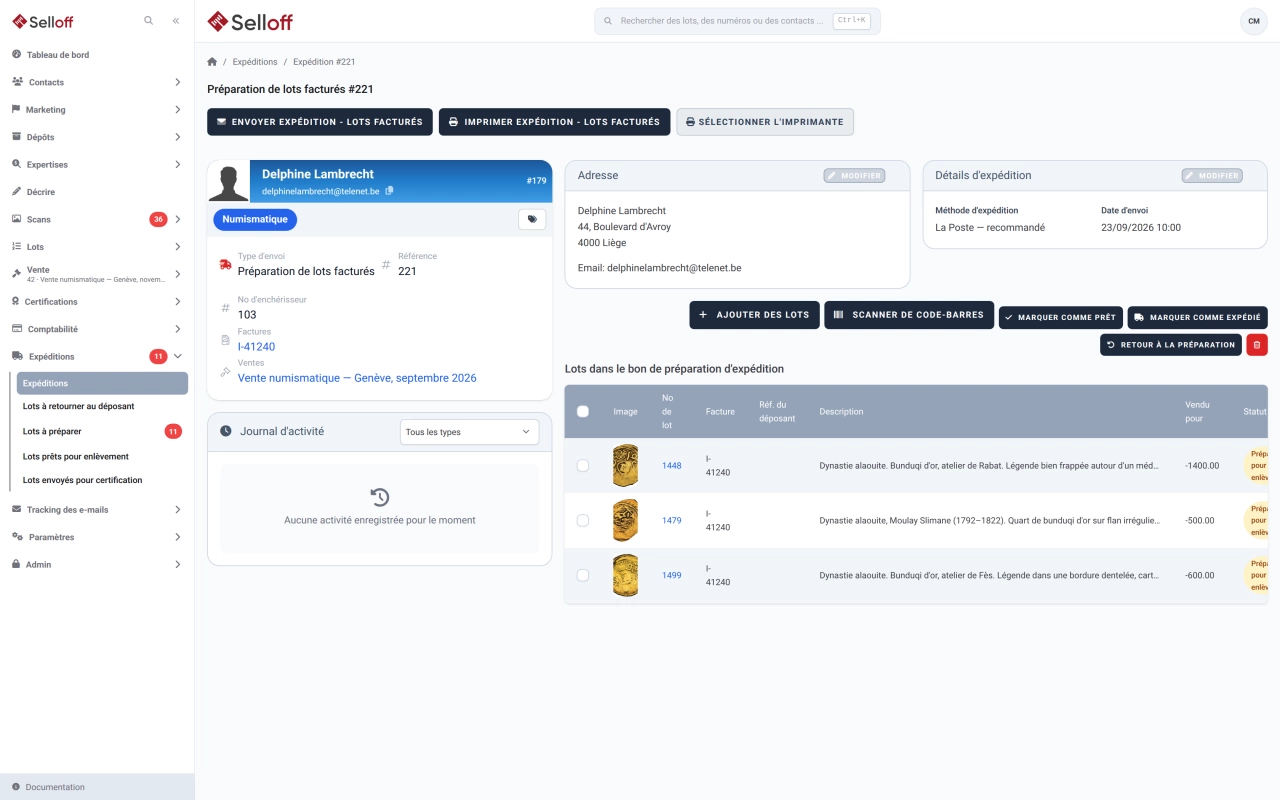Copy Delphine Lambrecht's email address icon

point(390,190)
